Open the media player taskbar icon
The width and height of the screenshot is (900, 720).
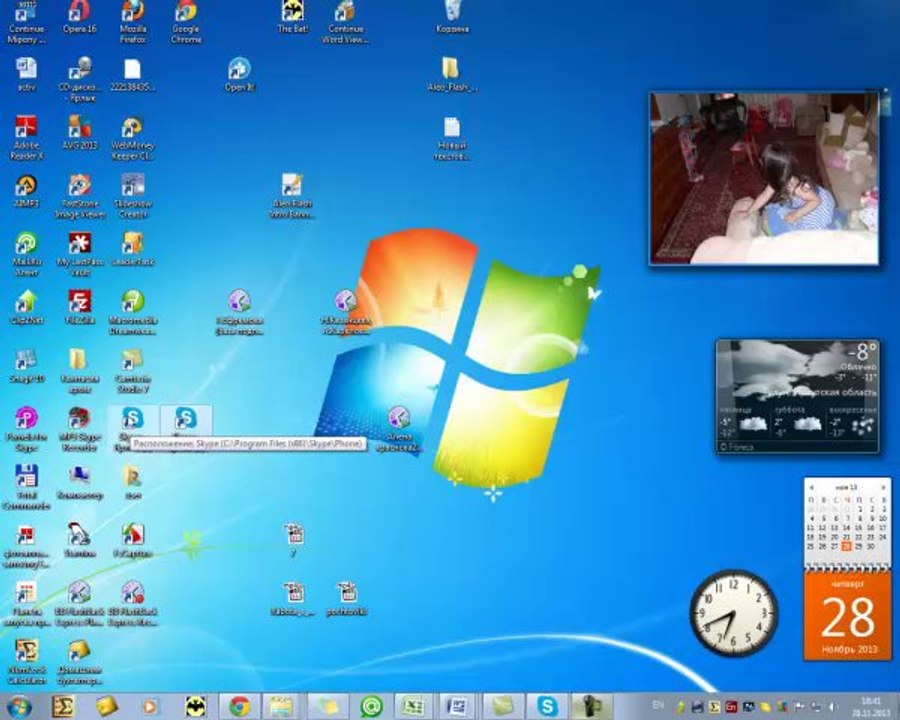(150, 706)
